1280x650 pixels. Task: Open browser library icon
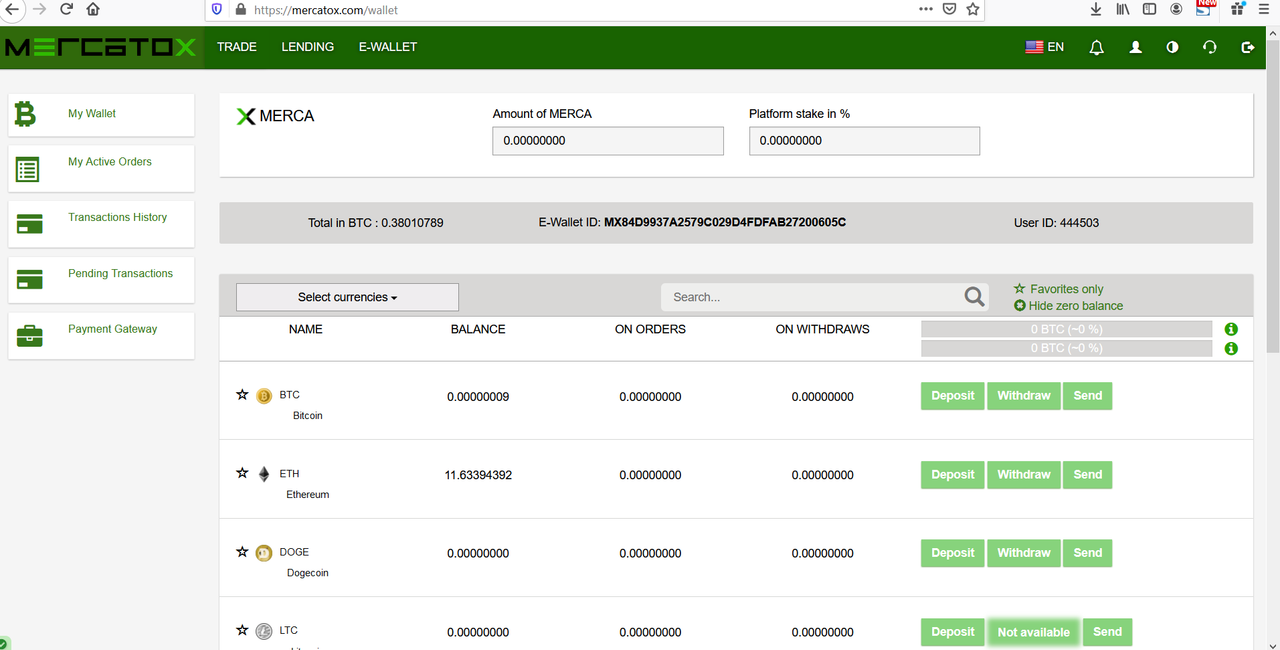click(1123, 9)
